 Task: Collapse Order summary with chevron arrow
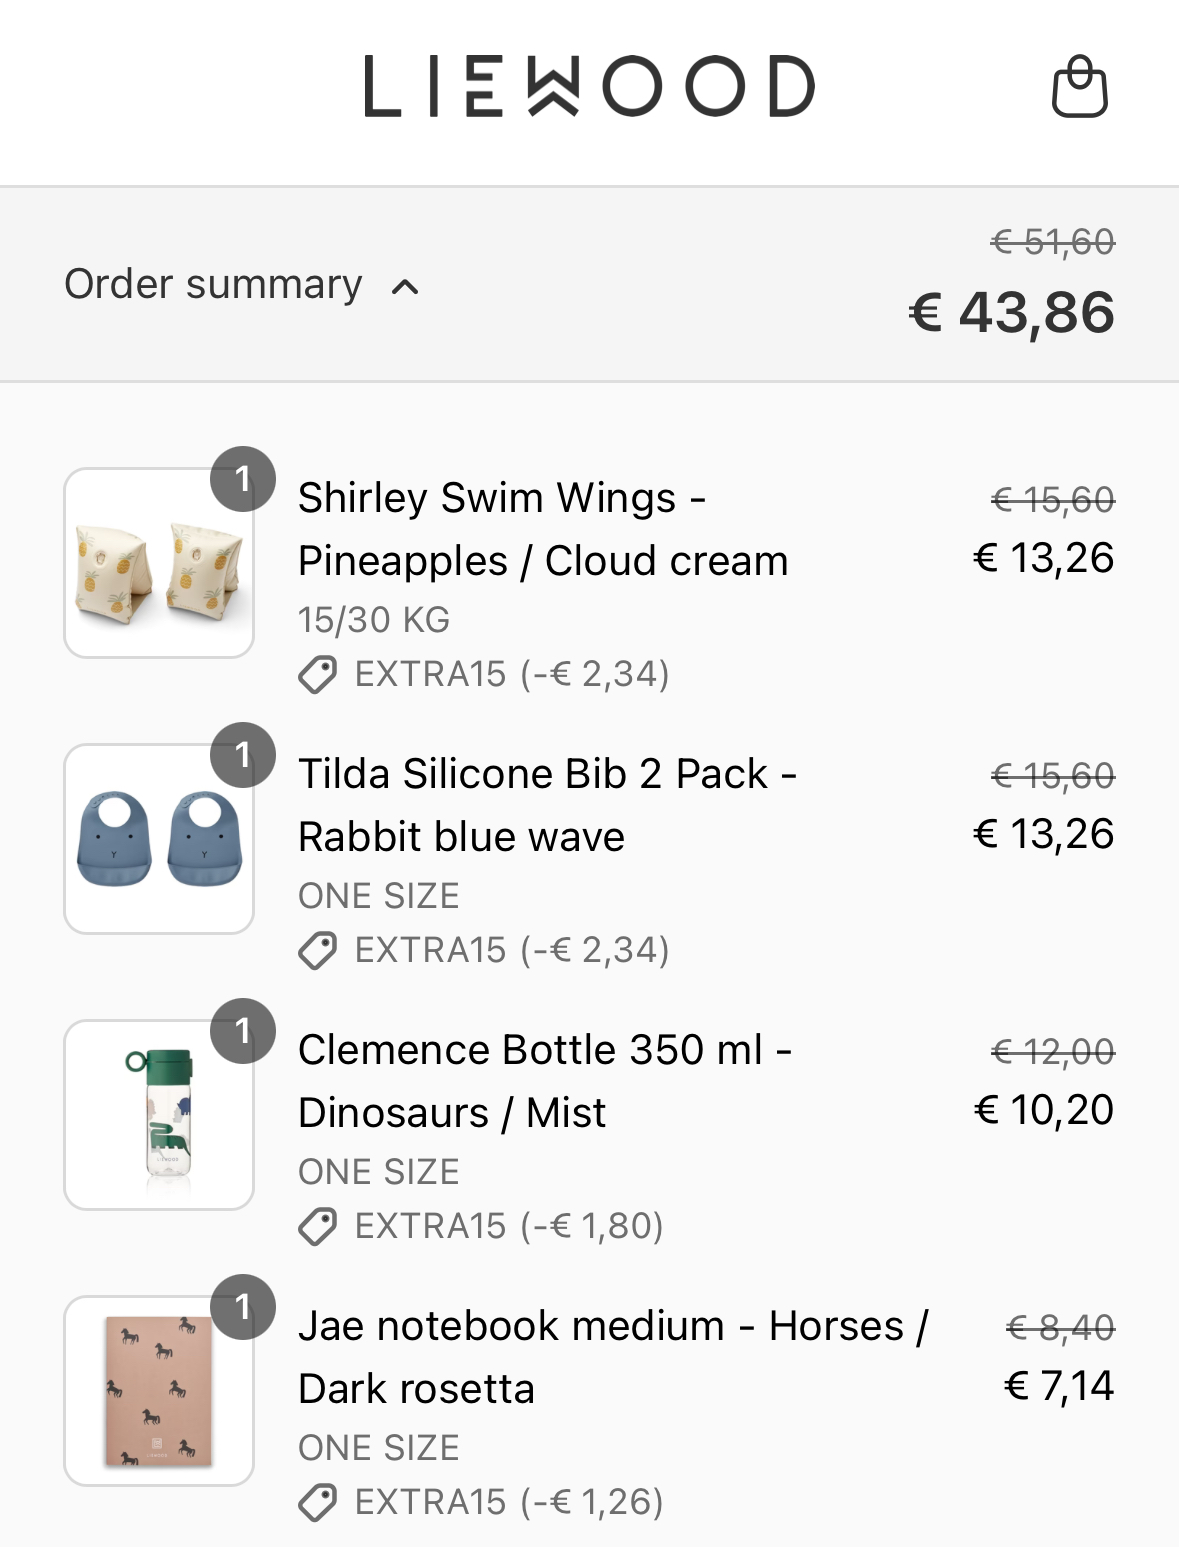point(405,287)
